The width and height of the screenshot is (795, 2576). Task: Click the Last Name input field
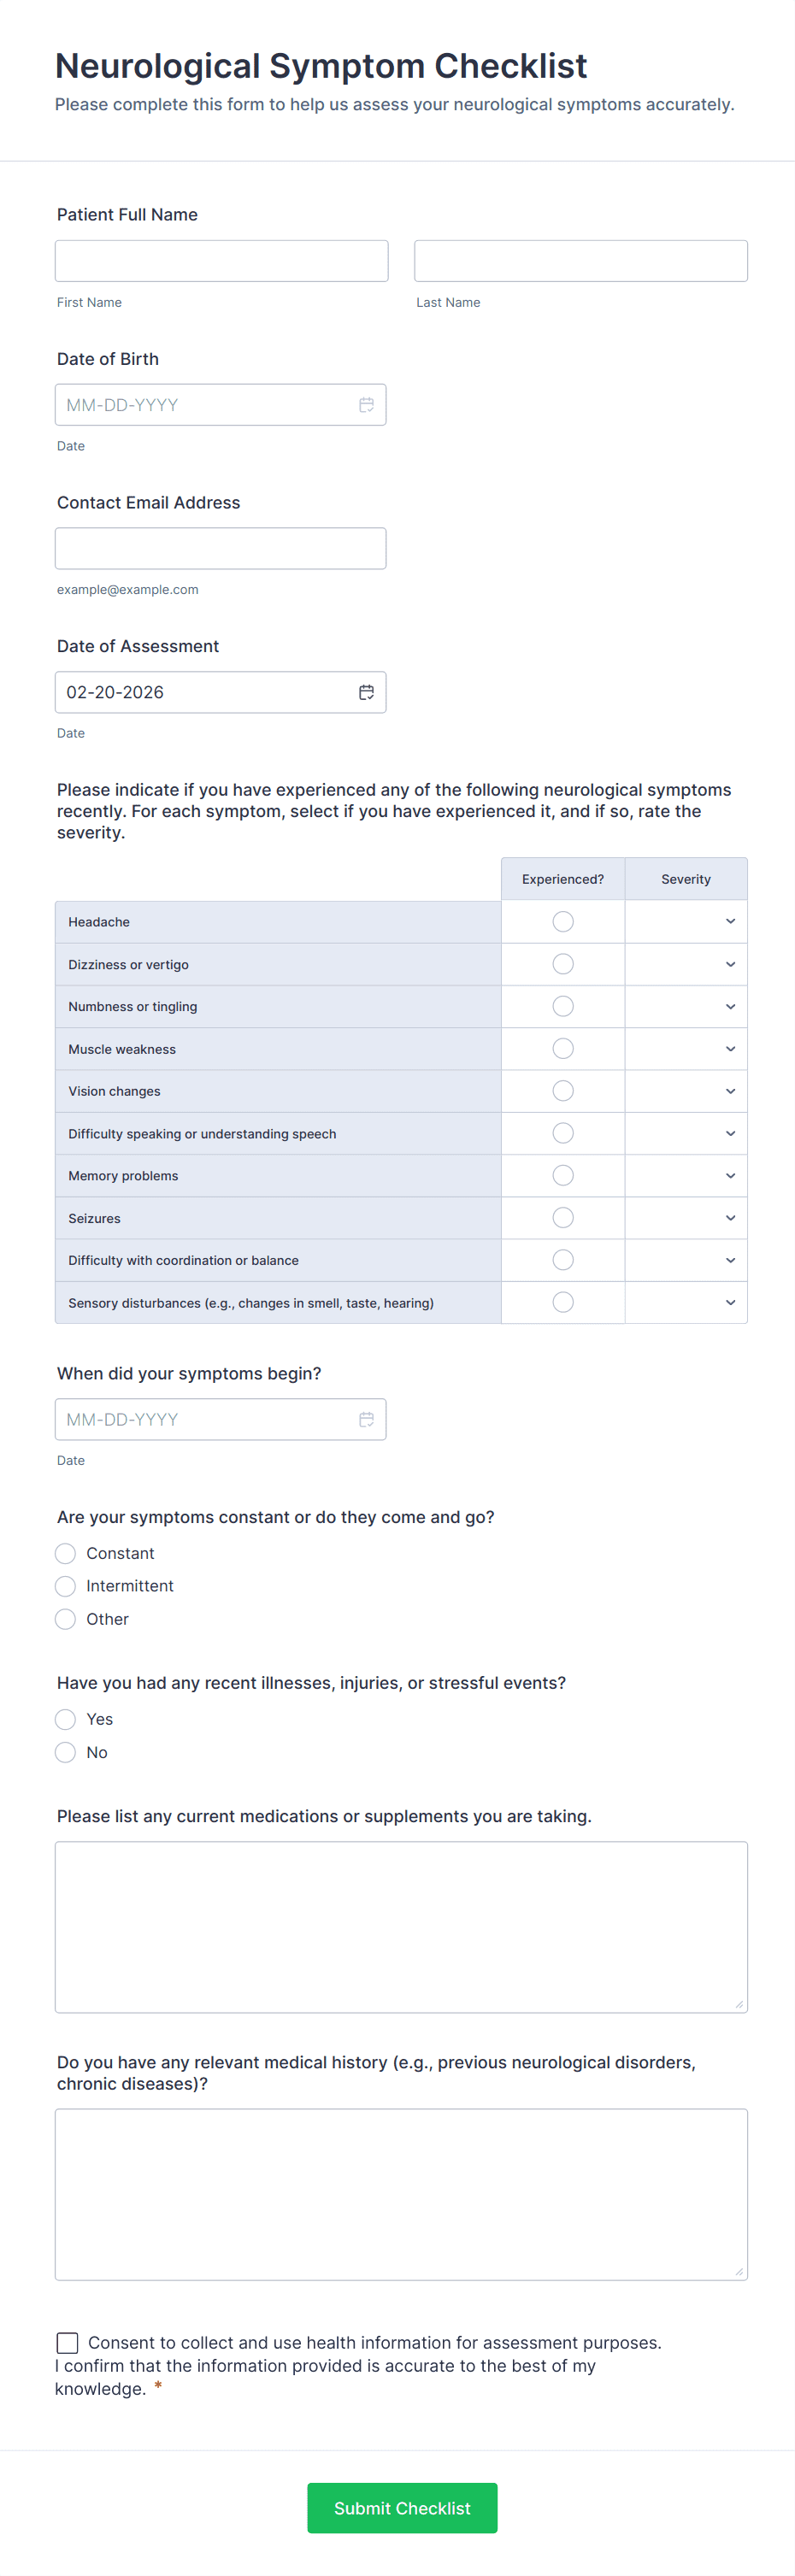coord(580,261)
